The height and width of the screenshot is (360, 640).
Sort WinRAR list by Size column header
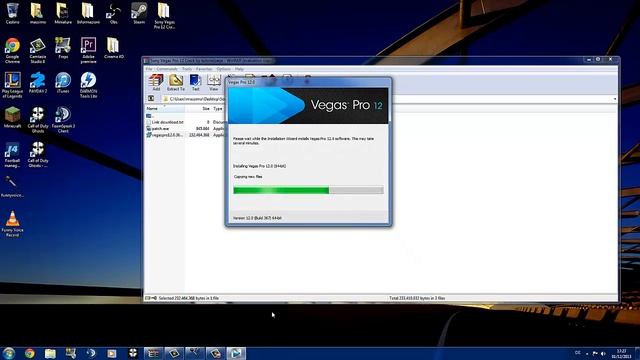[x=198, y=109]
